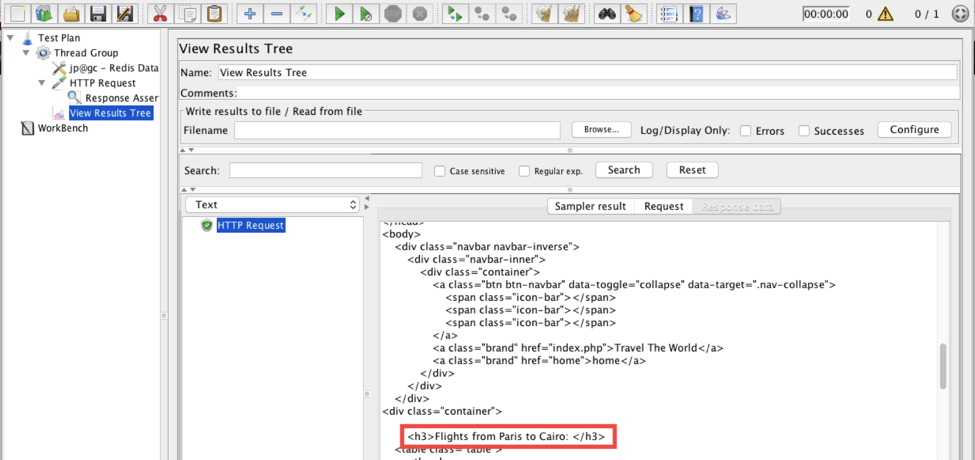The height and width of the screenshot is (460, 975).
Task: Click the <body> line in response
Action: [402, 234]
